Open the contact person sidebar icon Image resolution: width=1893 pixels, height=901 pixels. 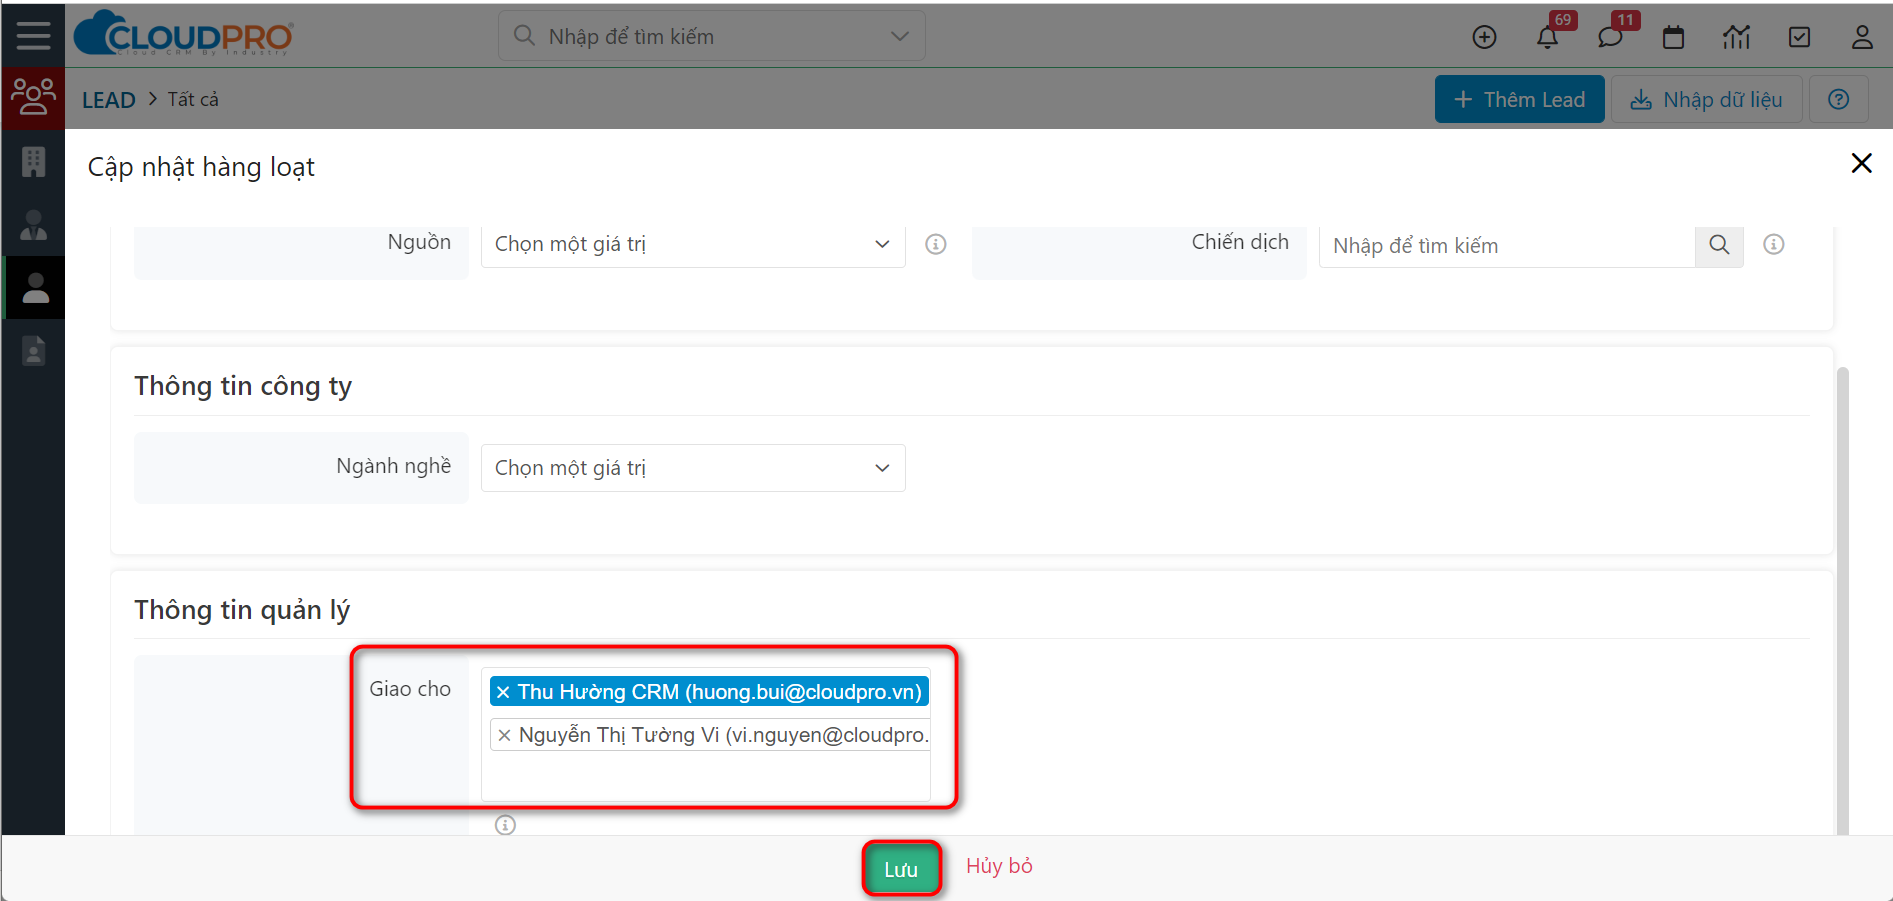click(33, 225)
